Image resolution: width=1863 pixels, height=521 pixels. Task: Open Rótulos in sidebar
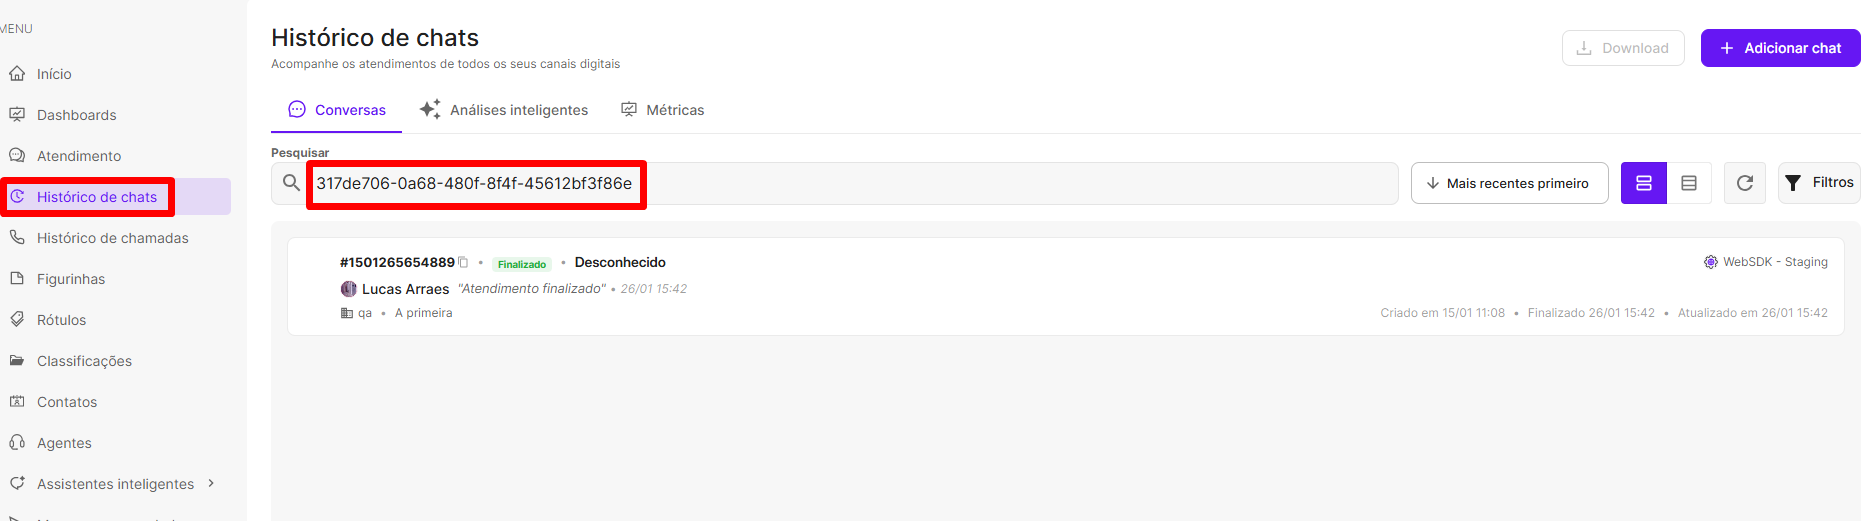pos(61,320)
